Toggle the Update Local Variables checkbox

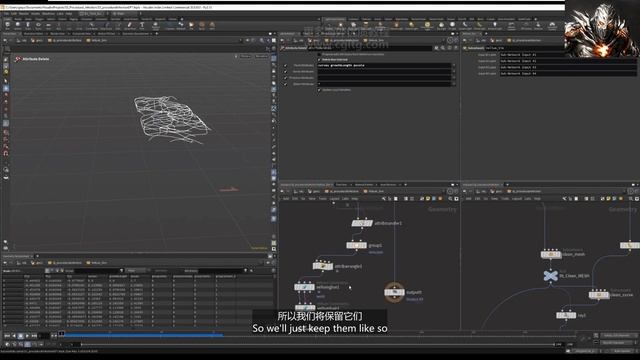pos(320,90)
